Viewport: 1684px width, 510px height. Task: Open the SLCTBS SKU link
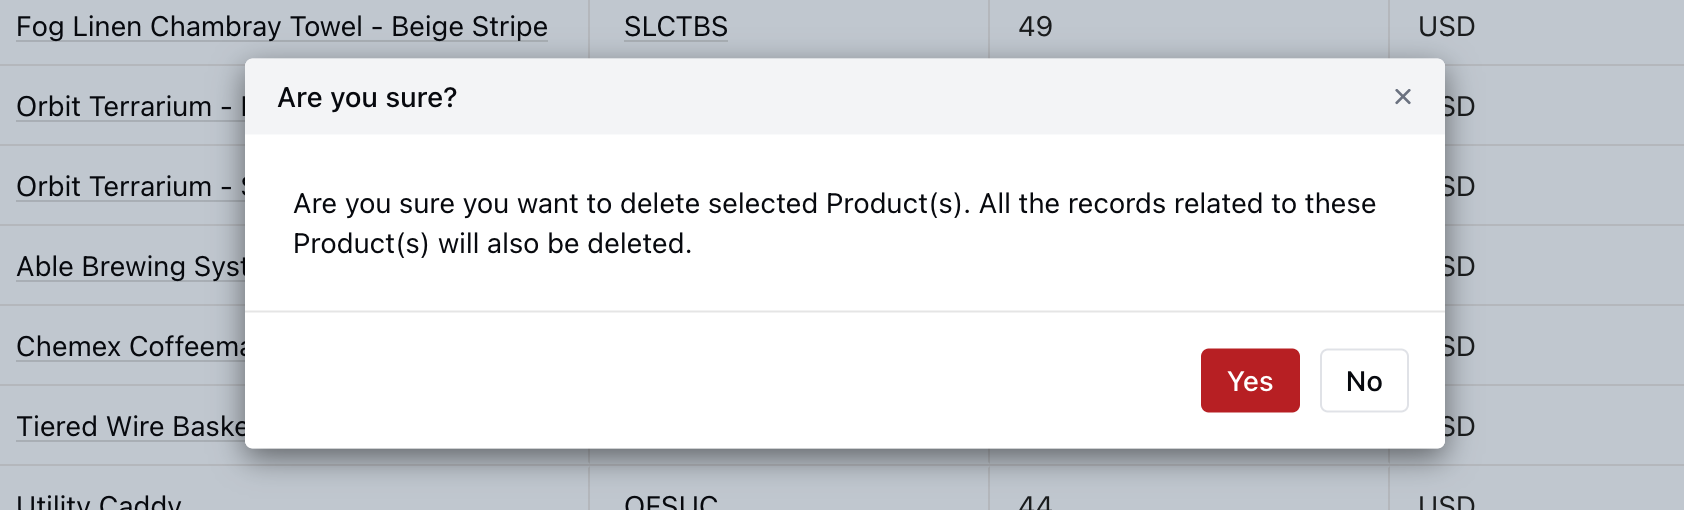point(676,27)
